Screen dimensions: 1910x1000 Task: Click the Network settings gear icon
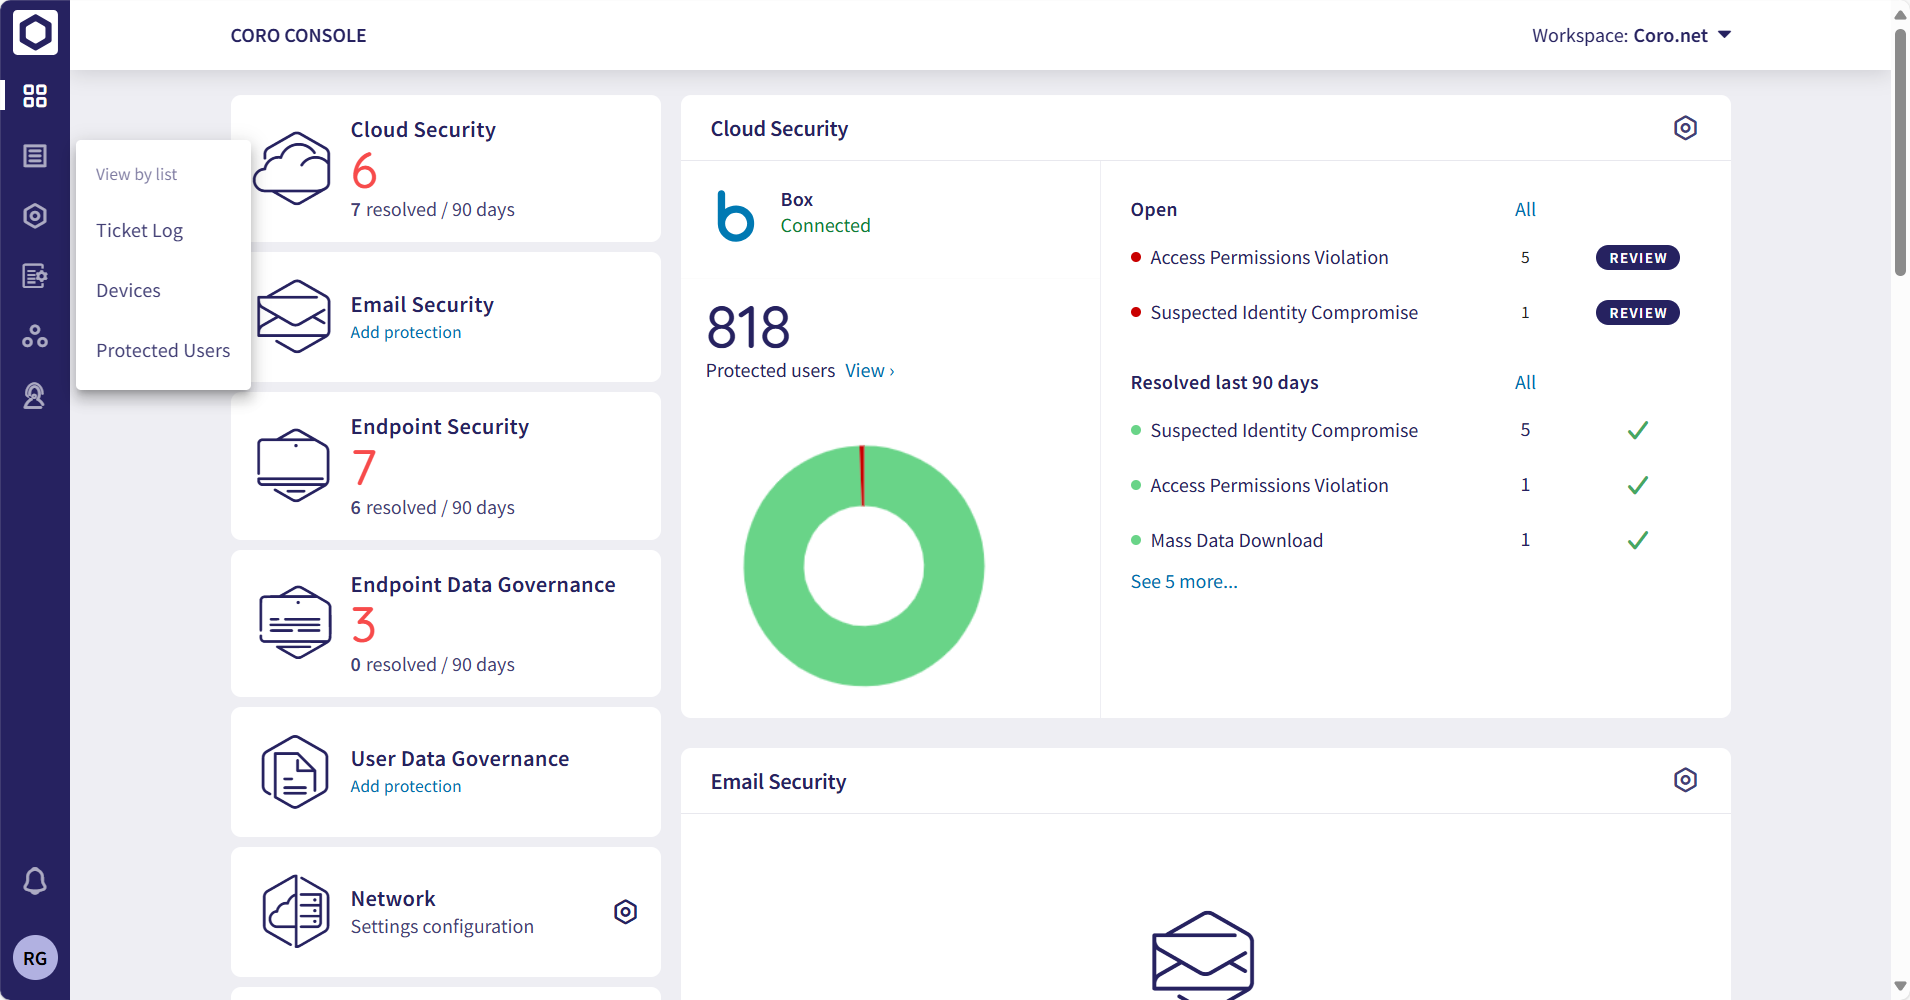click(x=625, y=912)
